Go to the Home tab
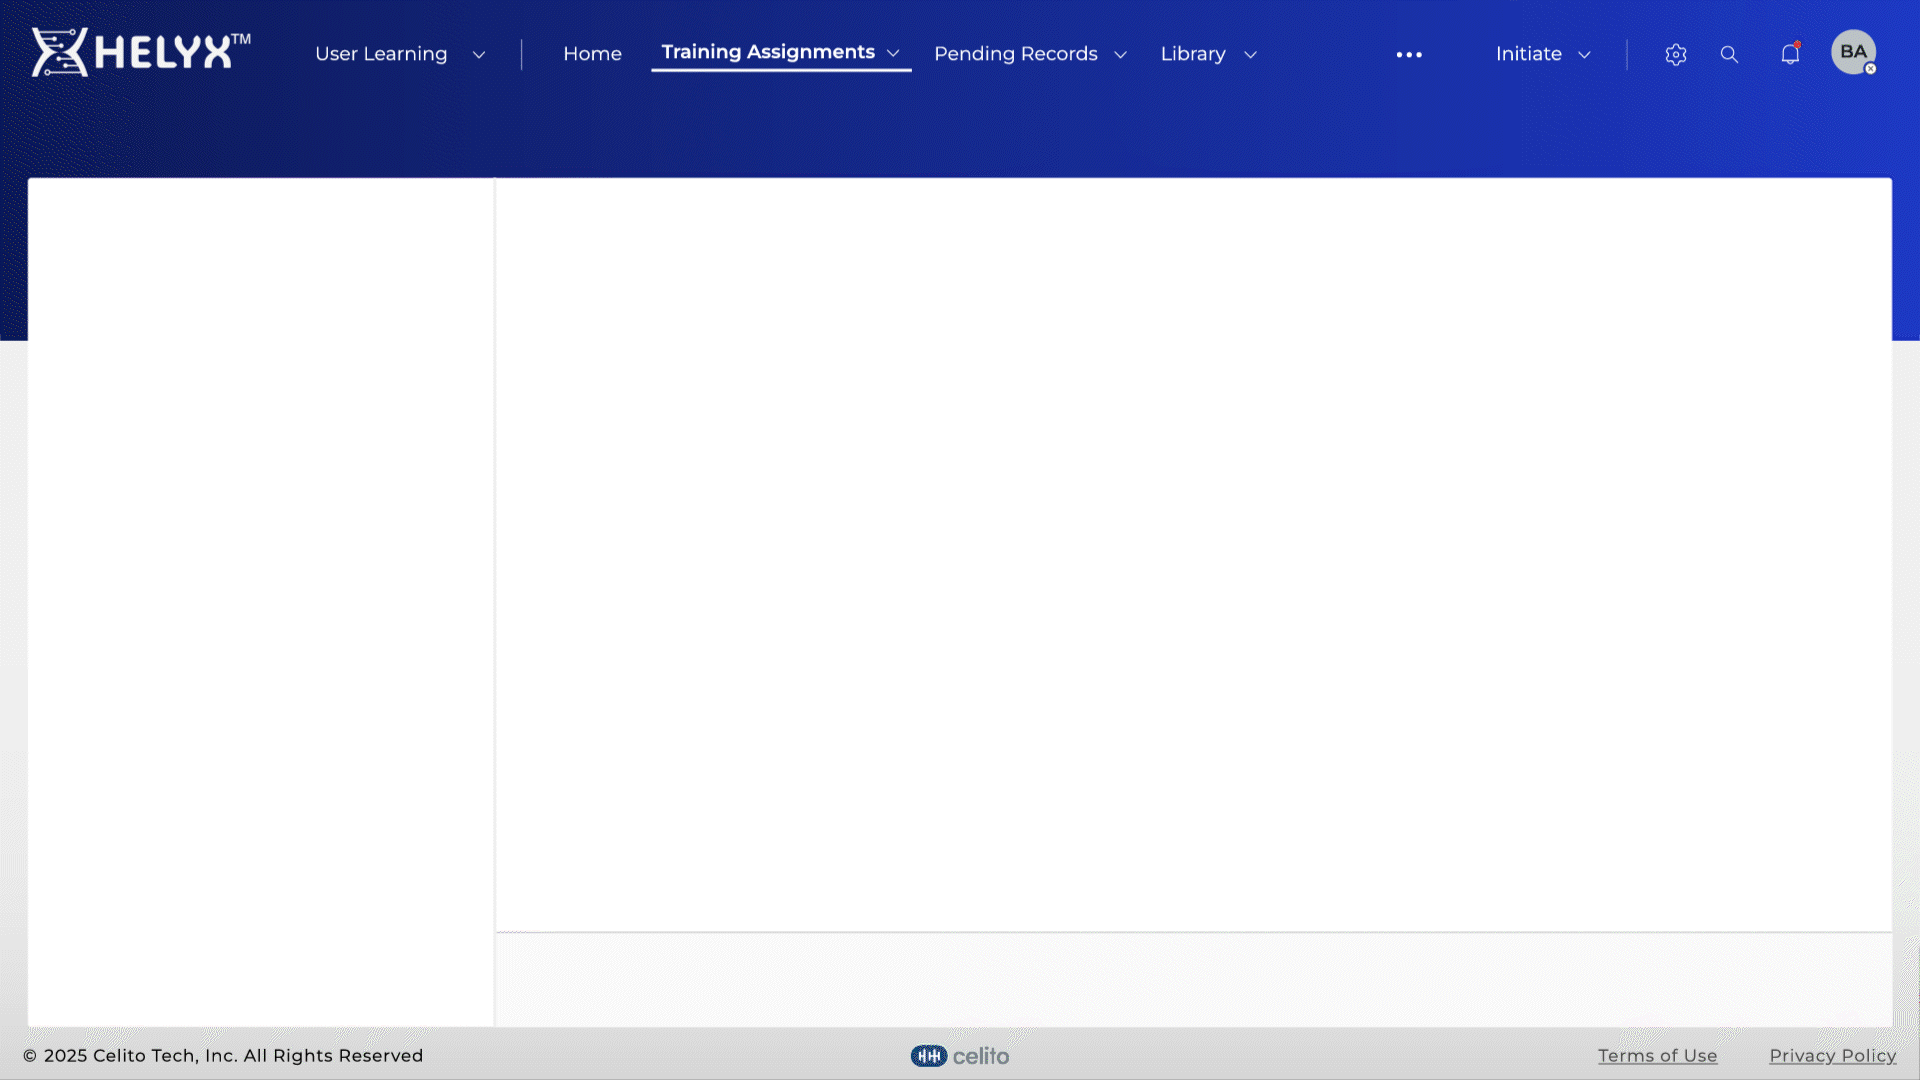Viewport: 1920px width, 1080px height. [592, 54]
